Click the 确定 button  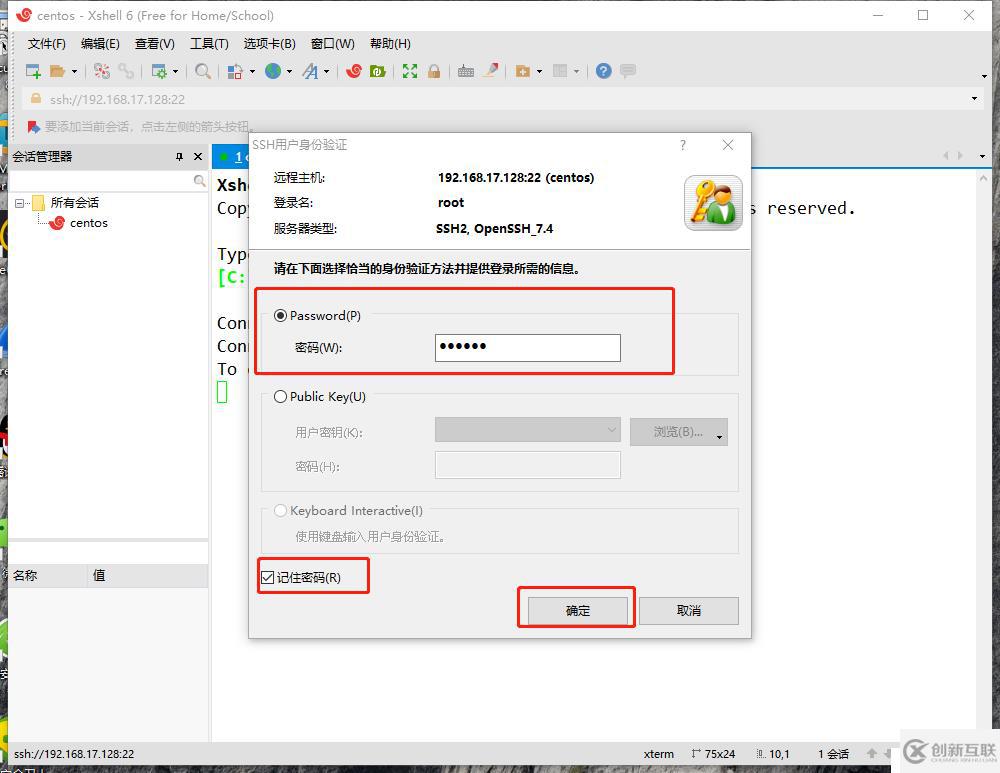tap(578, 611)
